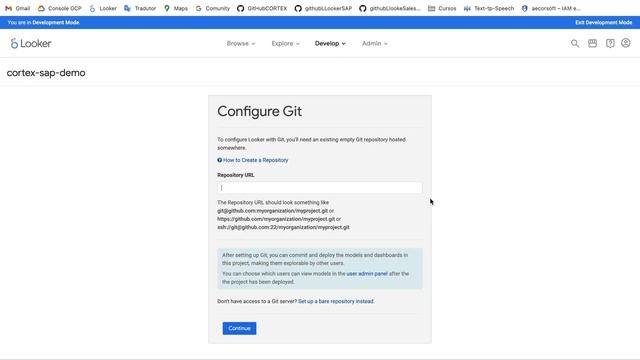640x360 pixels.
Task: Click the Looker logo
Action: click(31, 43)
